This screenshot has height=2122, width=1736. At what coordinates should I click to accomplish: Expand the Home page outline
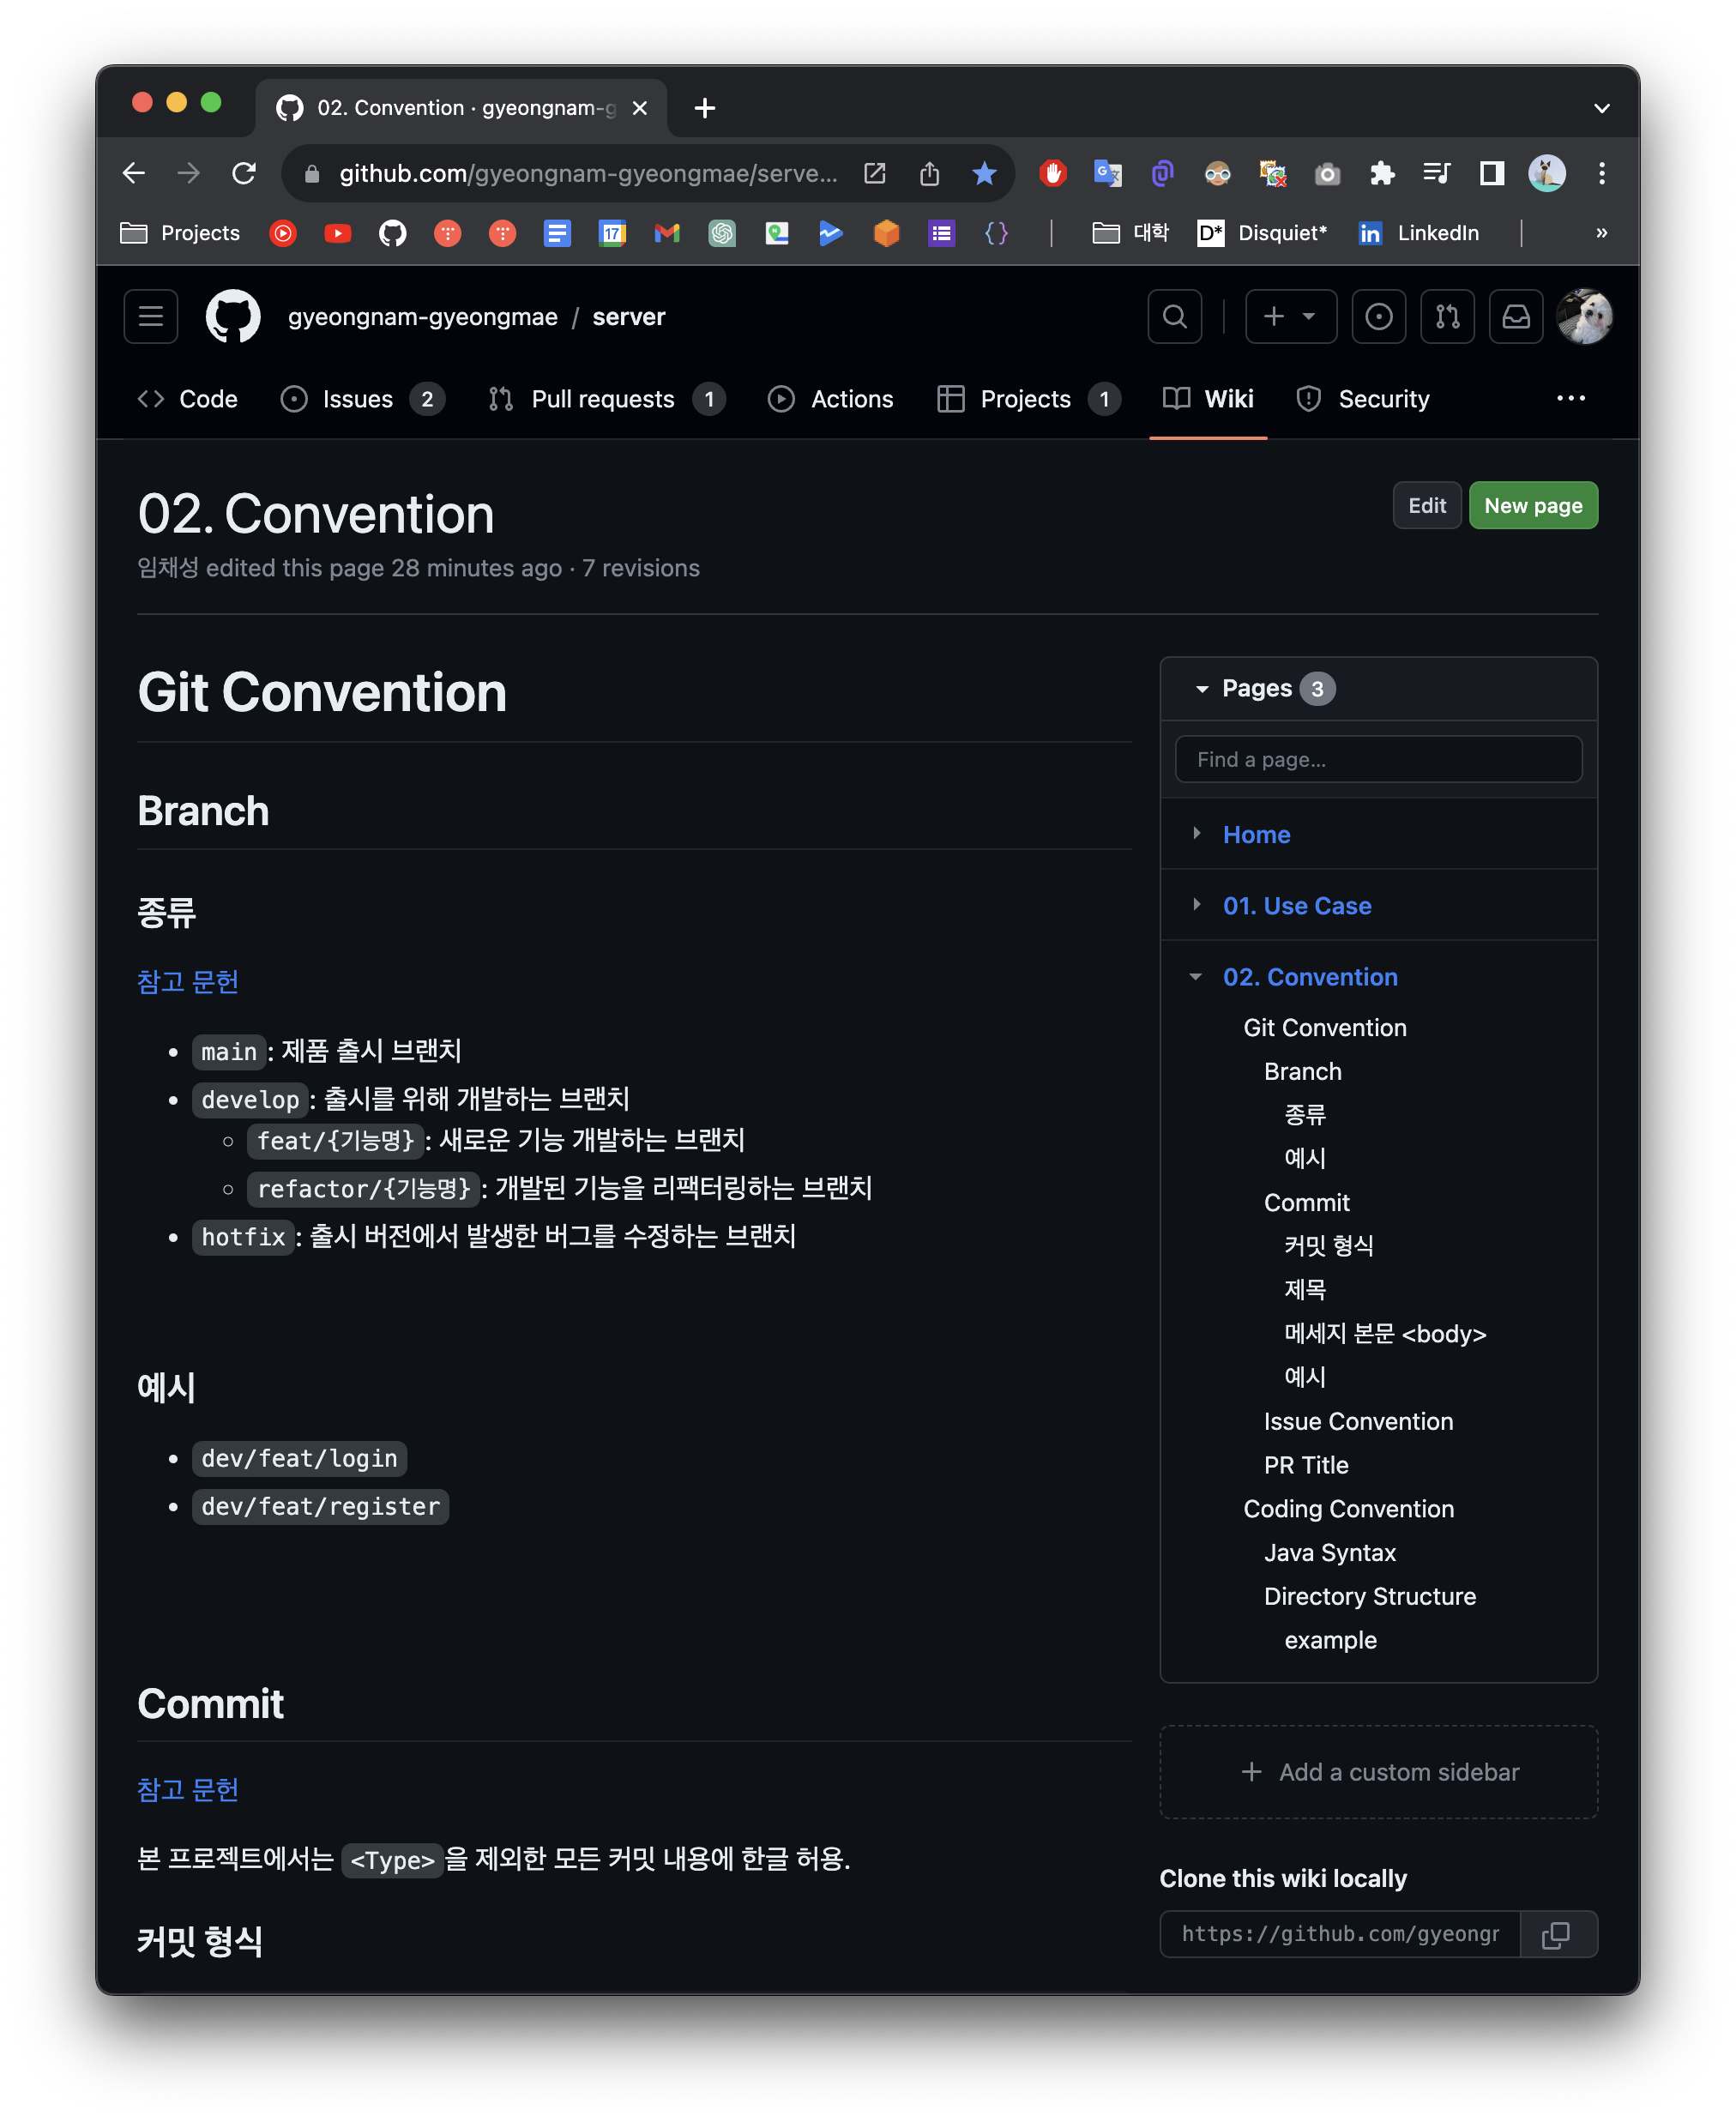coord(1197,834)
